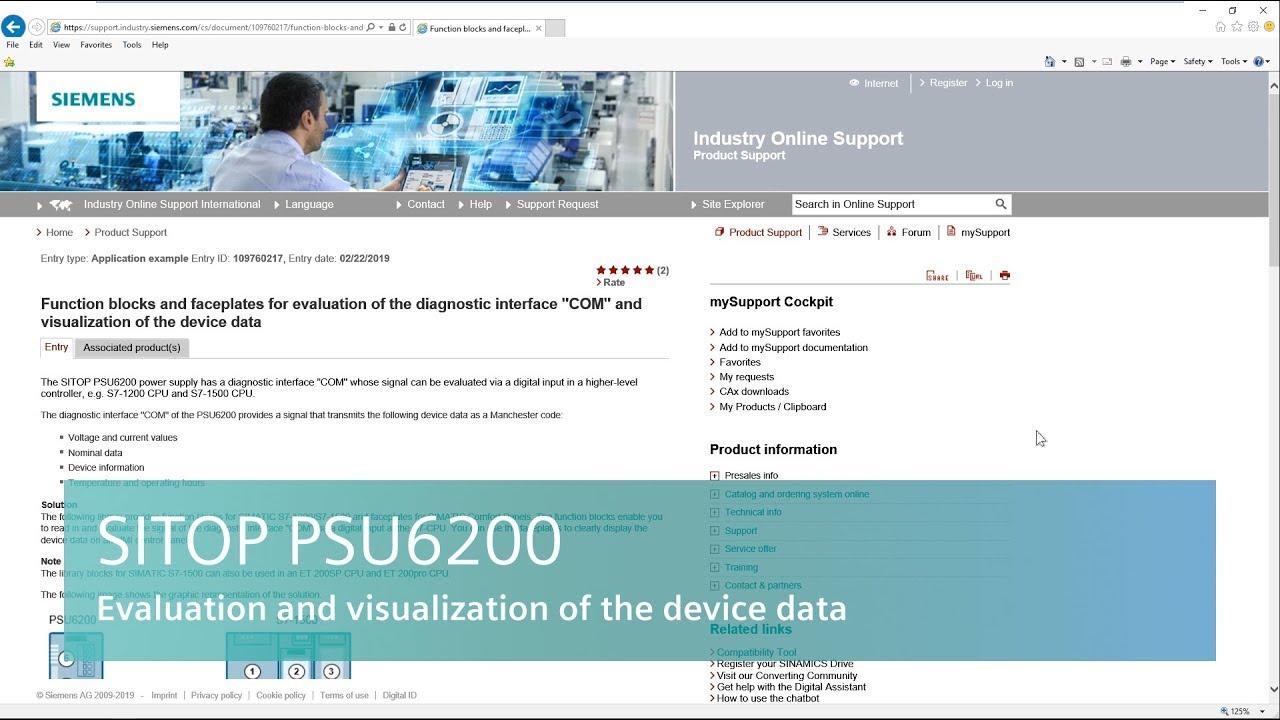
Task: Open a new browser tab
Action: pos(555,28)
